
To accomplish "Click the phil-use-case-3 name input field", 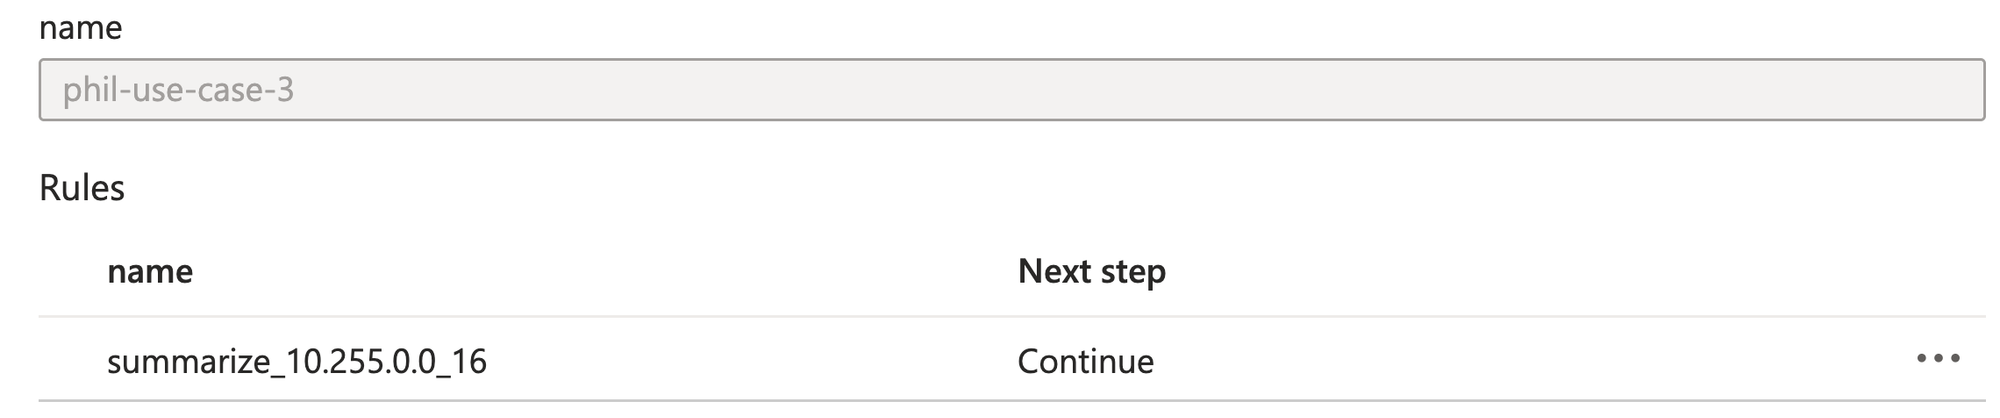I will (x=1012, y=90).
